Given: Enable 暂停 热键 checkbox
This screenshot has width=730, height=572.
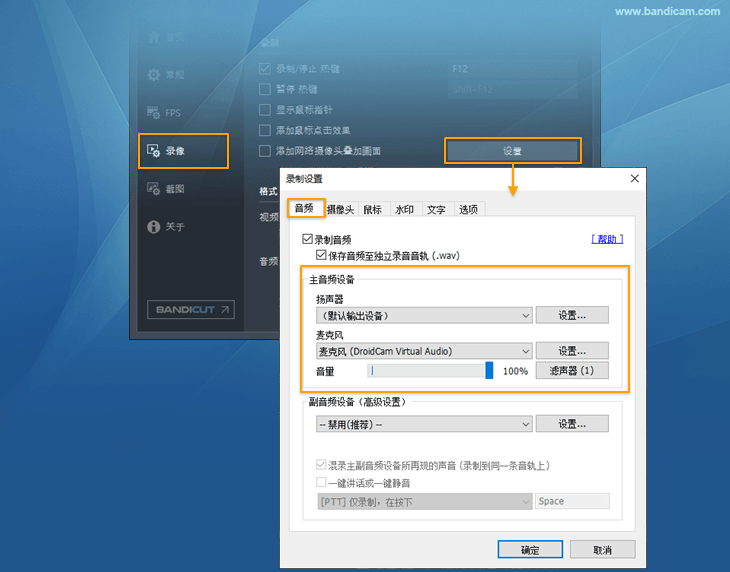Looking at the screenshot, I should point(264,89).
